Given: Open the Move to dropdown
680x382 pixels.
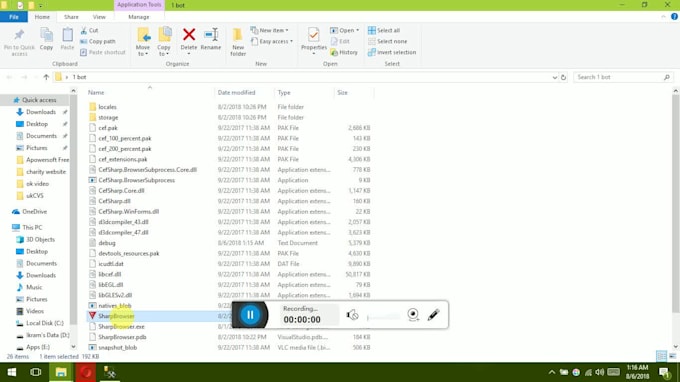Looking at the screenshot, I should coord(143,42).
